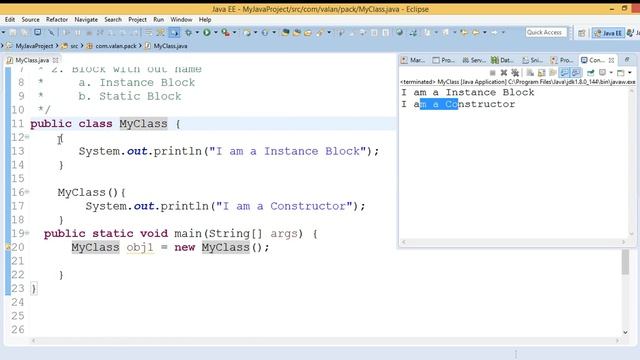Viewport: 640px width, 360px height.
Task: Collapse the instance block at line 12
Action: click(x=27, y=137)
